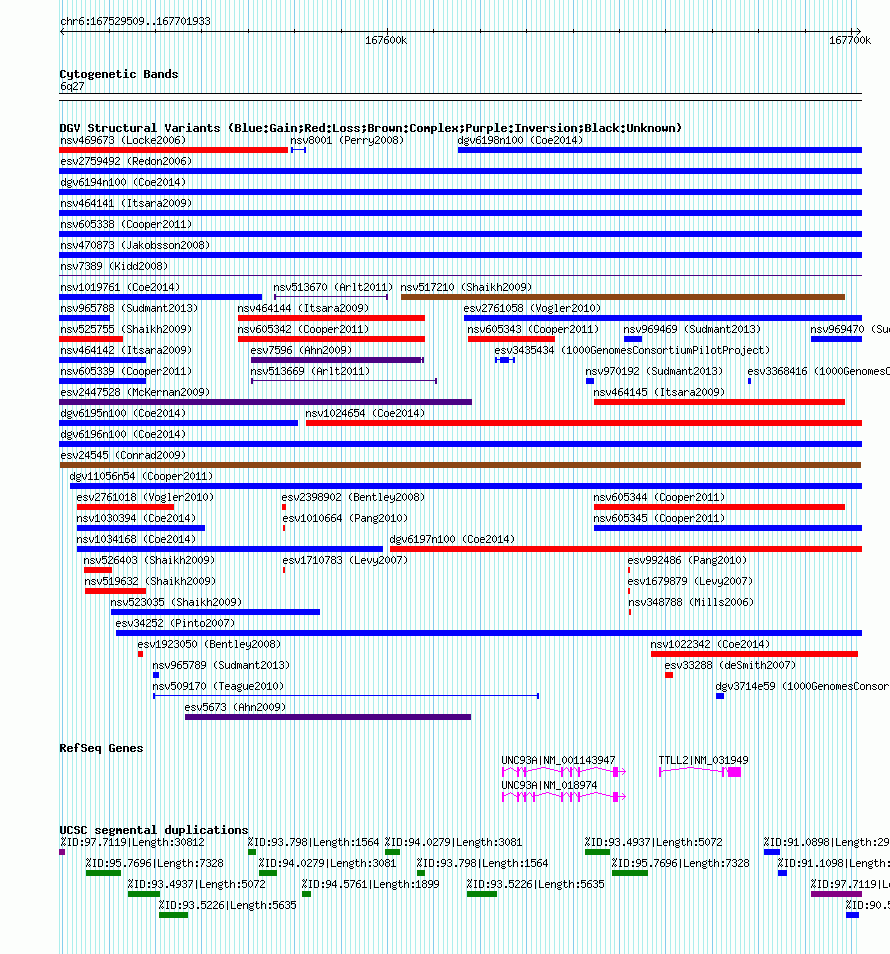Click complex variant nsv517210 (Shaikh2009)
This screenshot has width=890, height=954.
point(623,297)
